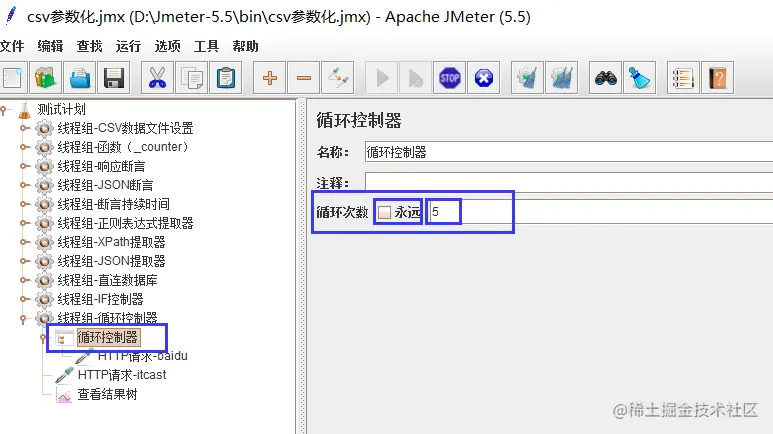Click the empty 注释 comment field
The image size is (773, 434).
pyautogui.click(x=569, y=182)
